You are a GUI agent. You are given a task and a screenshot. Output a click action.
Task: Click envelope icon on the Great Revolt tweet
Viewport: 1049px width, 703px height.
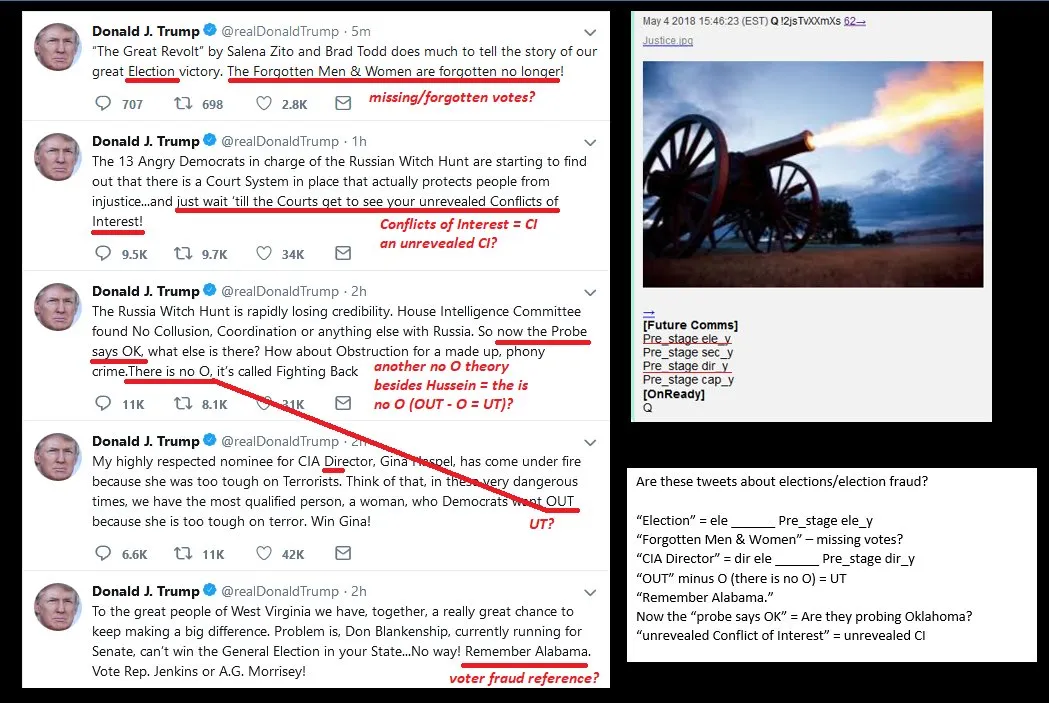[343, 103]
